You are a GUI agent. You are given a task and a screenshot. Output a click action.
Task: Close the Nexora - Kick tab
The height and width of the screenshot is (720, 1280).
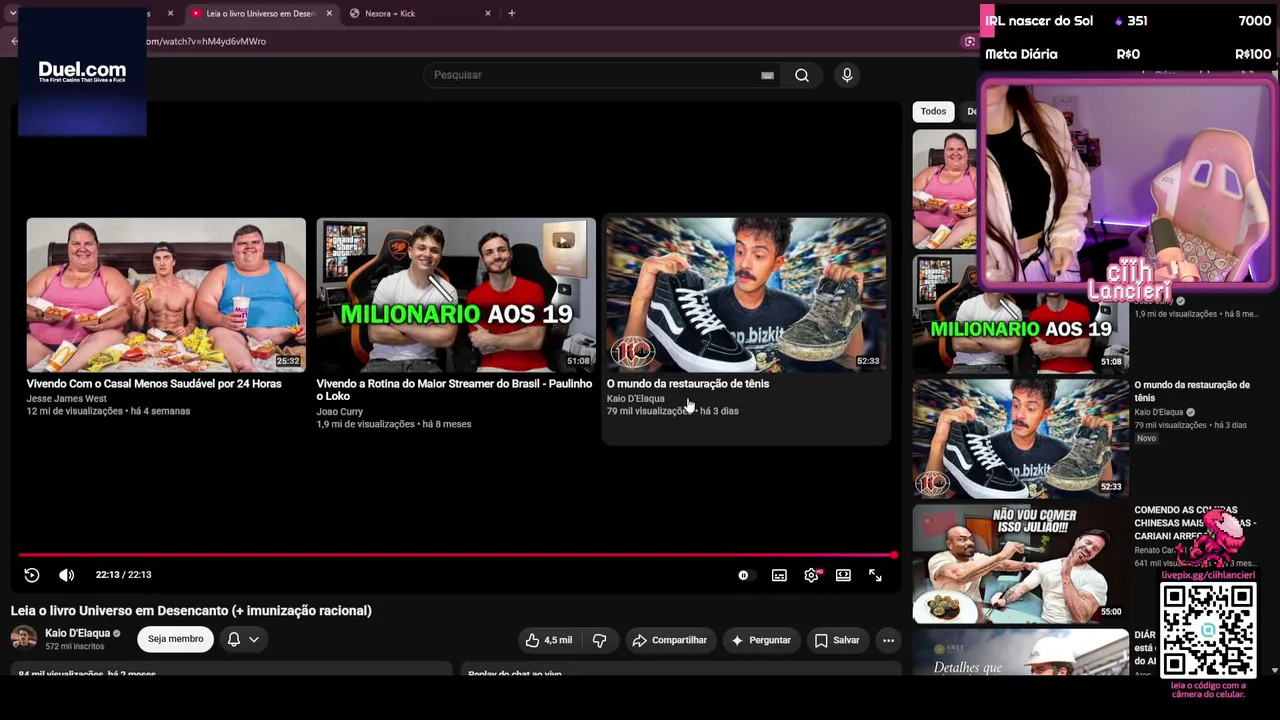(488, 14)
